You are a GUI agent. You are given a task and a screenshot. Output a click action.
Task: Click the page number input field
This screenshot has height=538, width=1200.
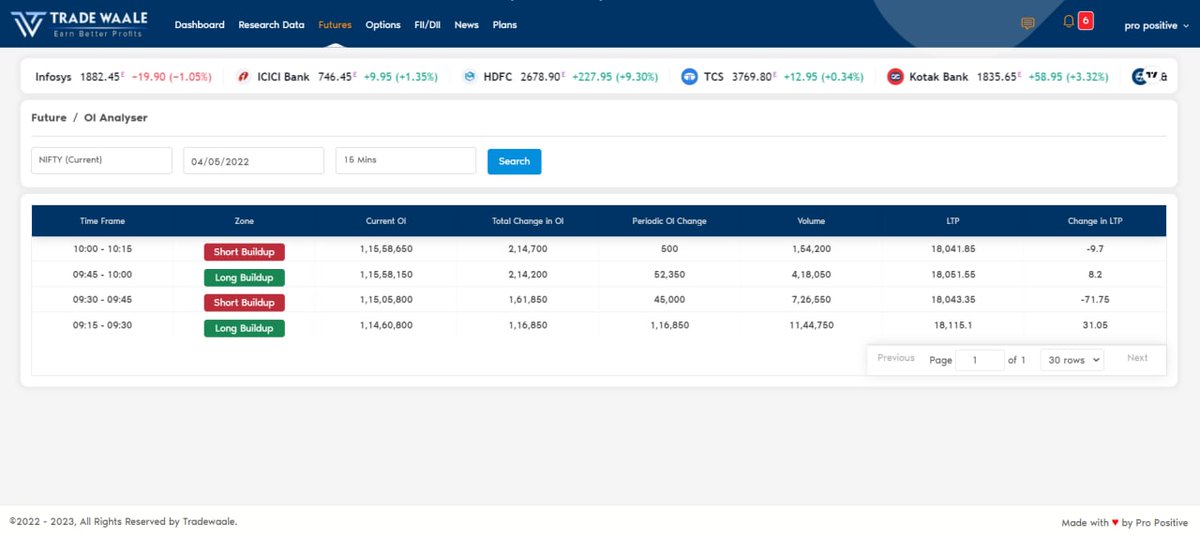(980, 360)
